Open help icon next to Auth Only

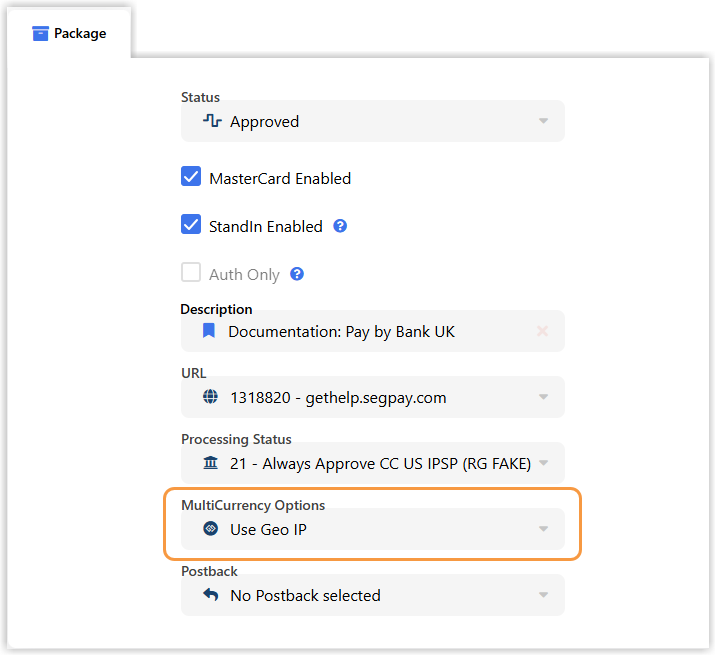(x=297, y=274)
